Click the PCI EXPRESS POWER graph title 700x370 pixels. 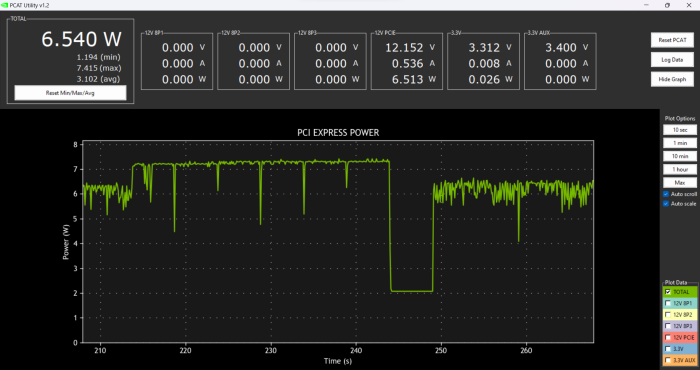point(338,133)
